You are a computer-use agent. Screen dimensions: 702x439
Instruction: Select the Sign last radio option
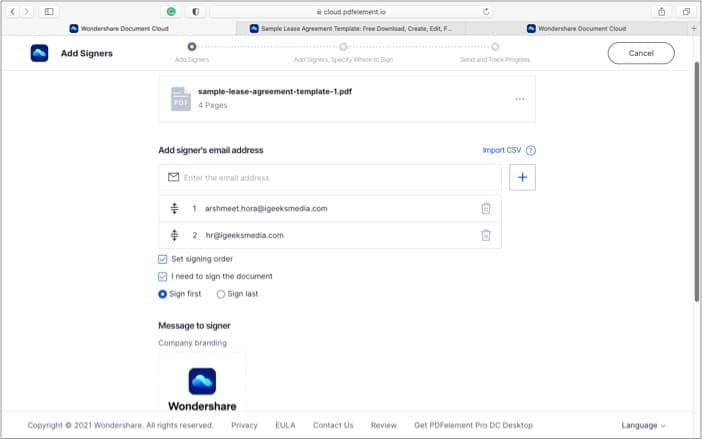(221, 294)
